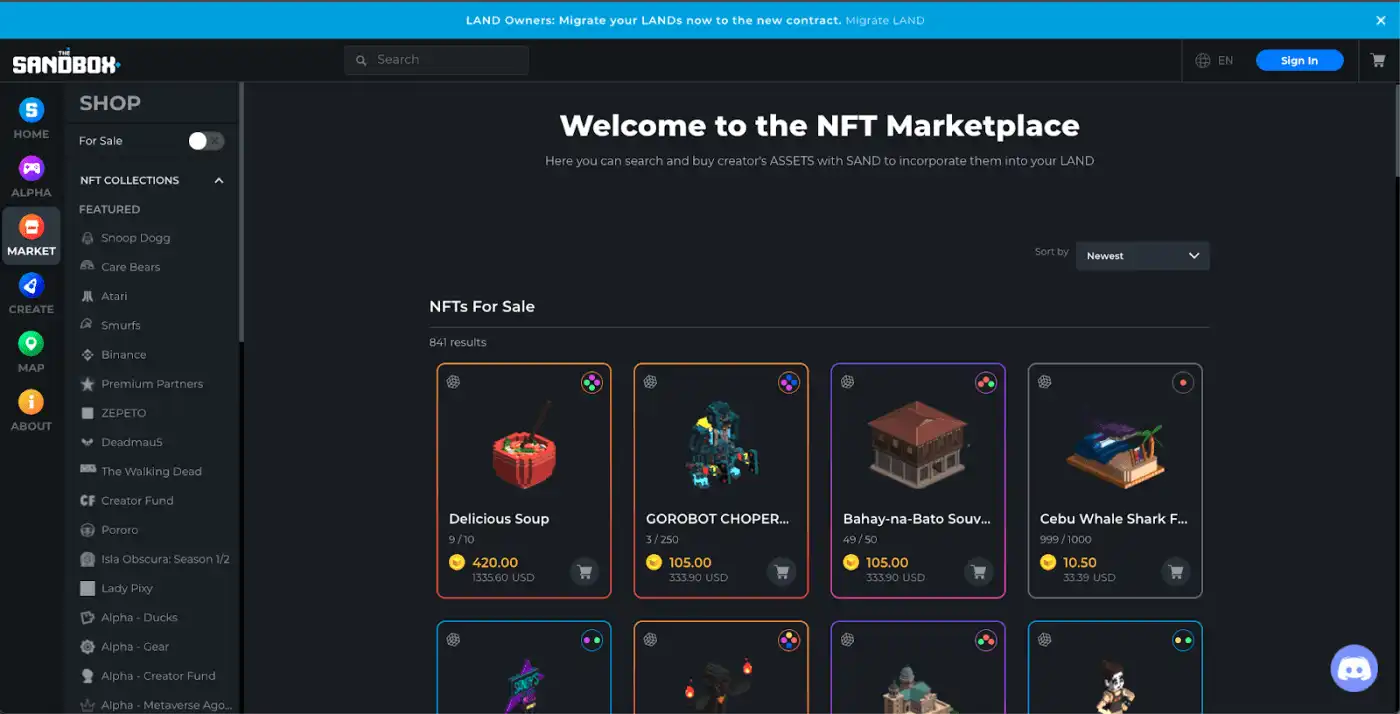Select Binance collection
Screen dimensions: 1400x714
pos(123,355)
